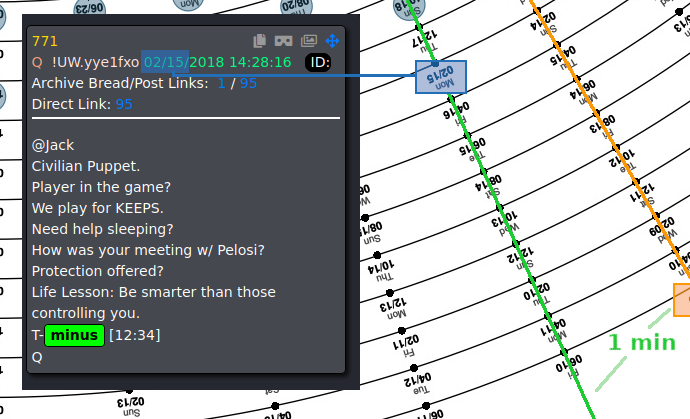Select the Tue 10/12 dot on orange line
This screenshot has width=690, height=419.
pyautogui.click(x=617, y=147)
